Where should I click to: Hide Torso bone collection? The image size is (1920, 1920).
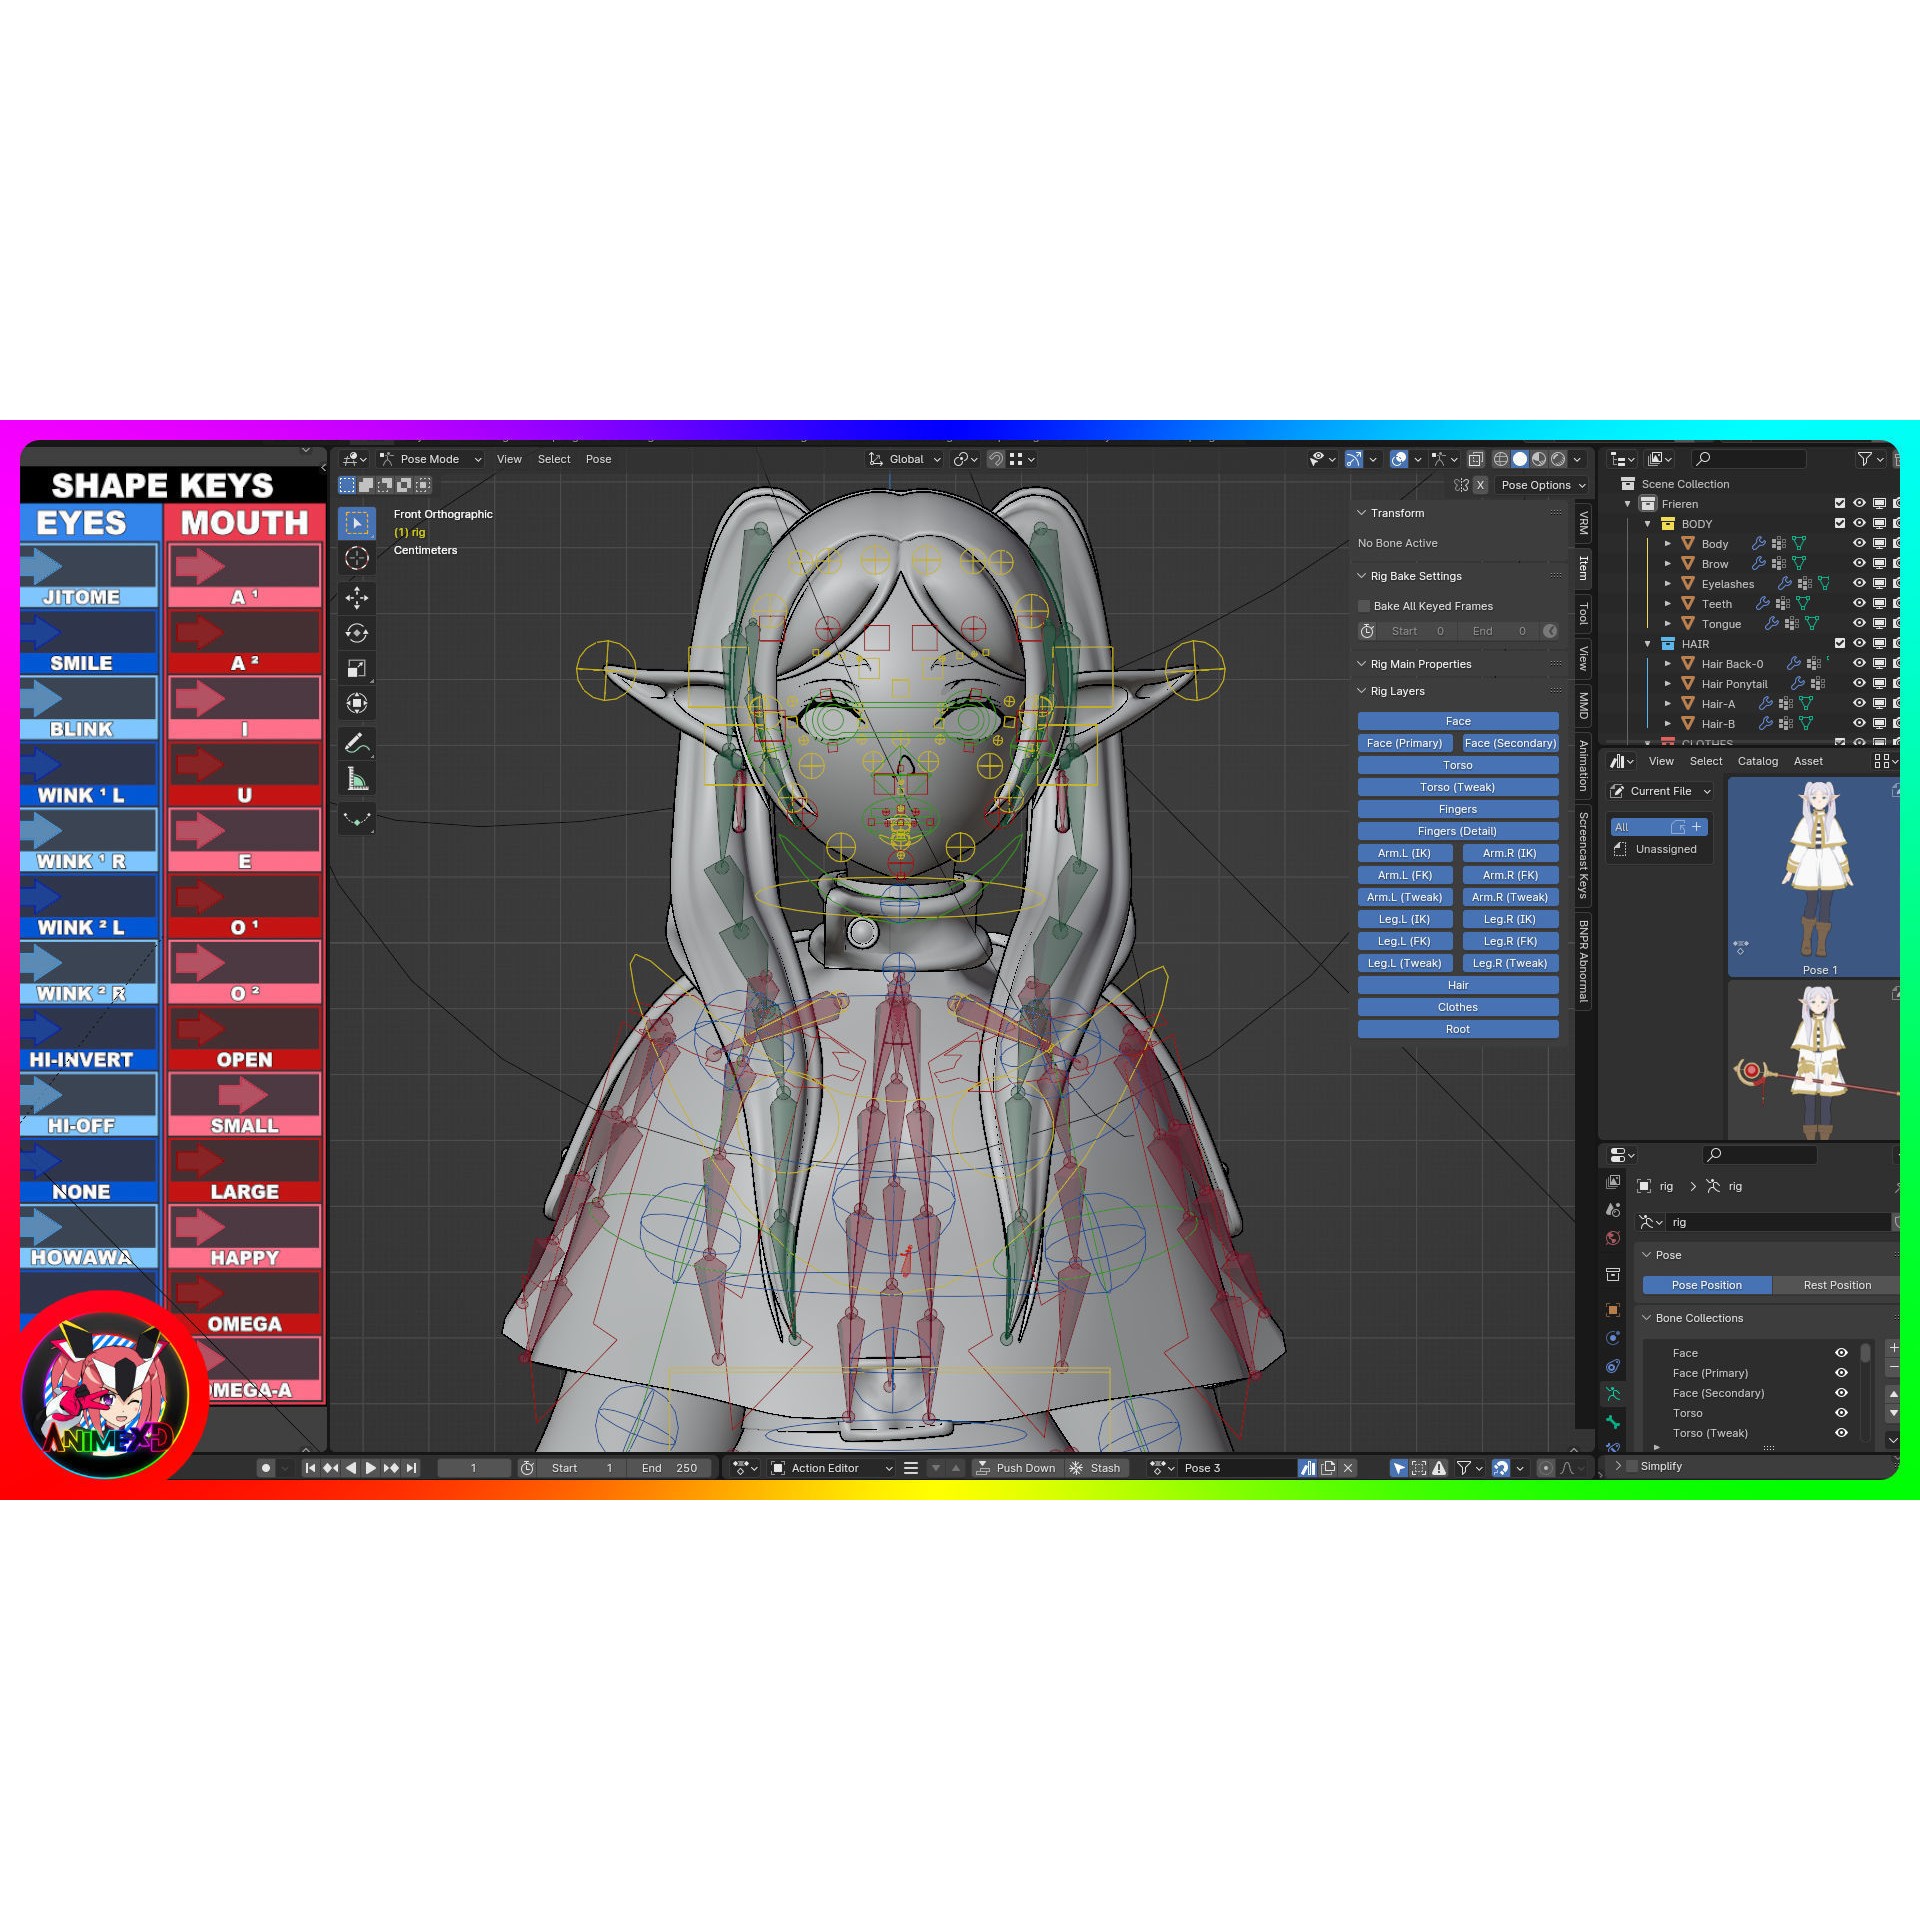(1841, 1413)
